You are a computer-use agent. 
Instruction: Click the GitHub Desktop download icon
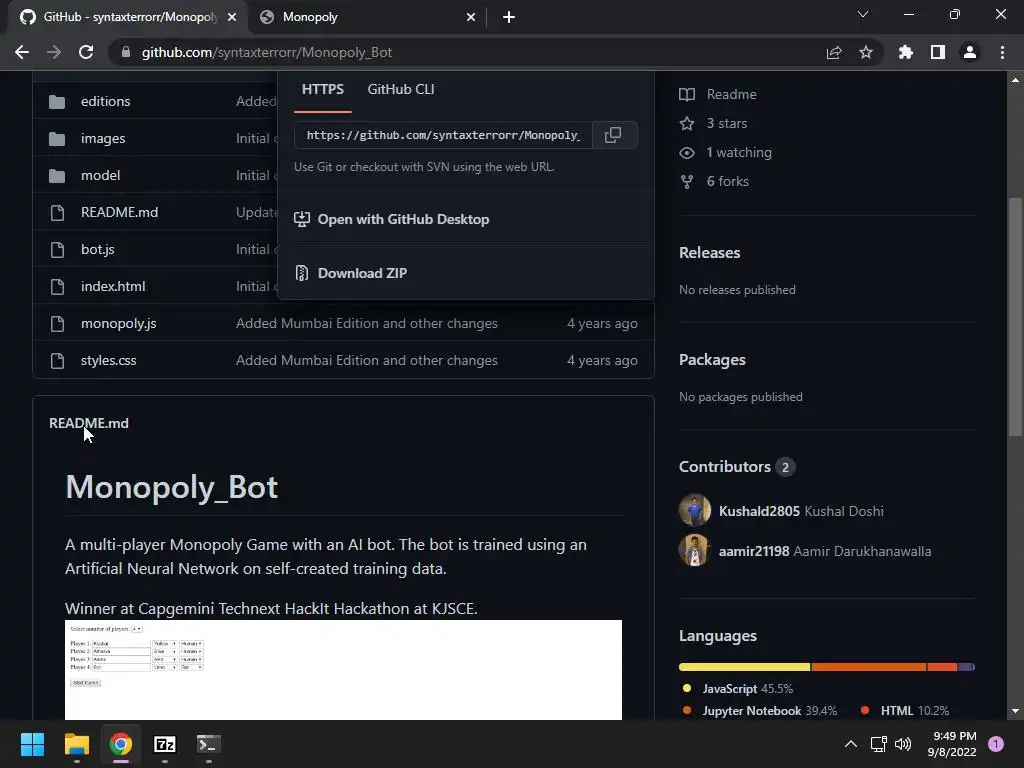302,219
